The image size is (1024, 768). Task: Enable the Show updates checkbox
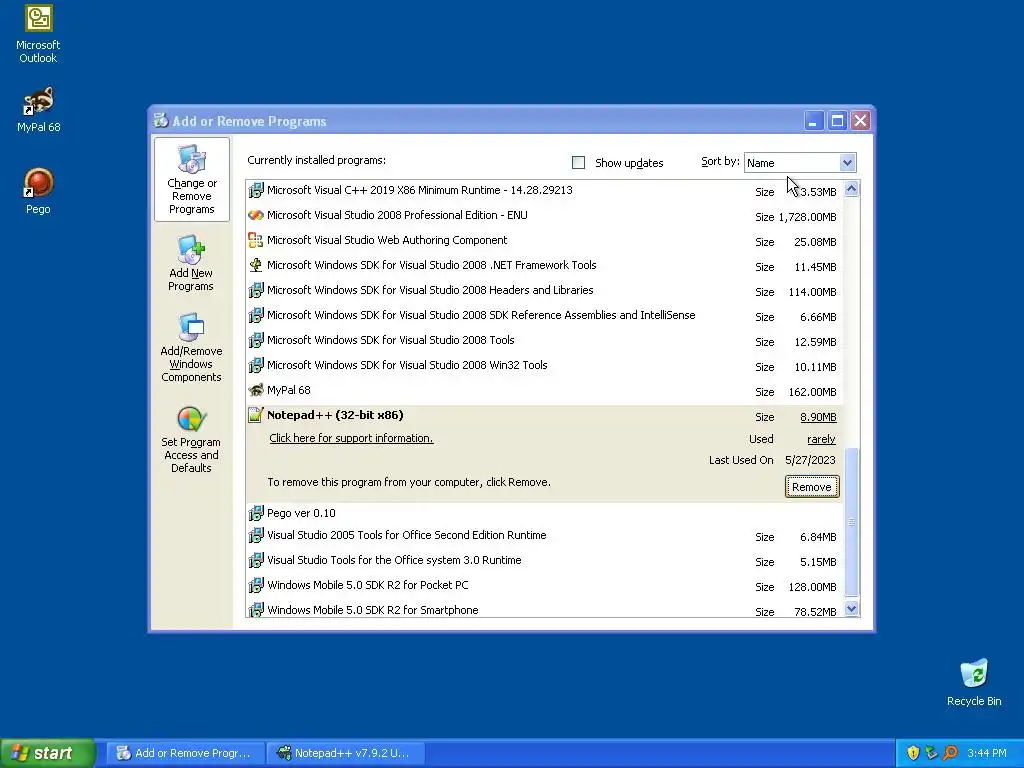pos(579,163)
